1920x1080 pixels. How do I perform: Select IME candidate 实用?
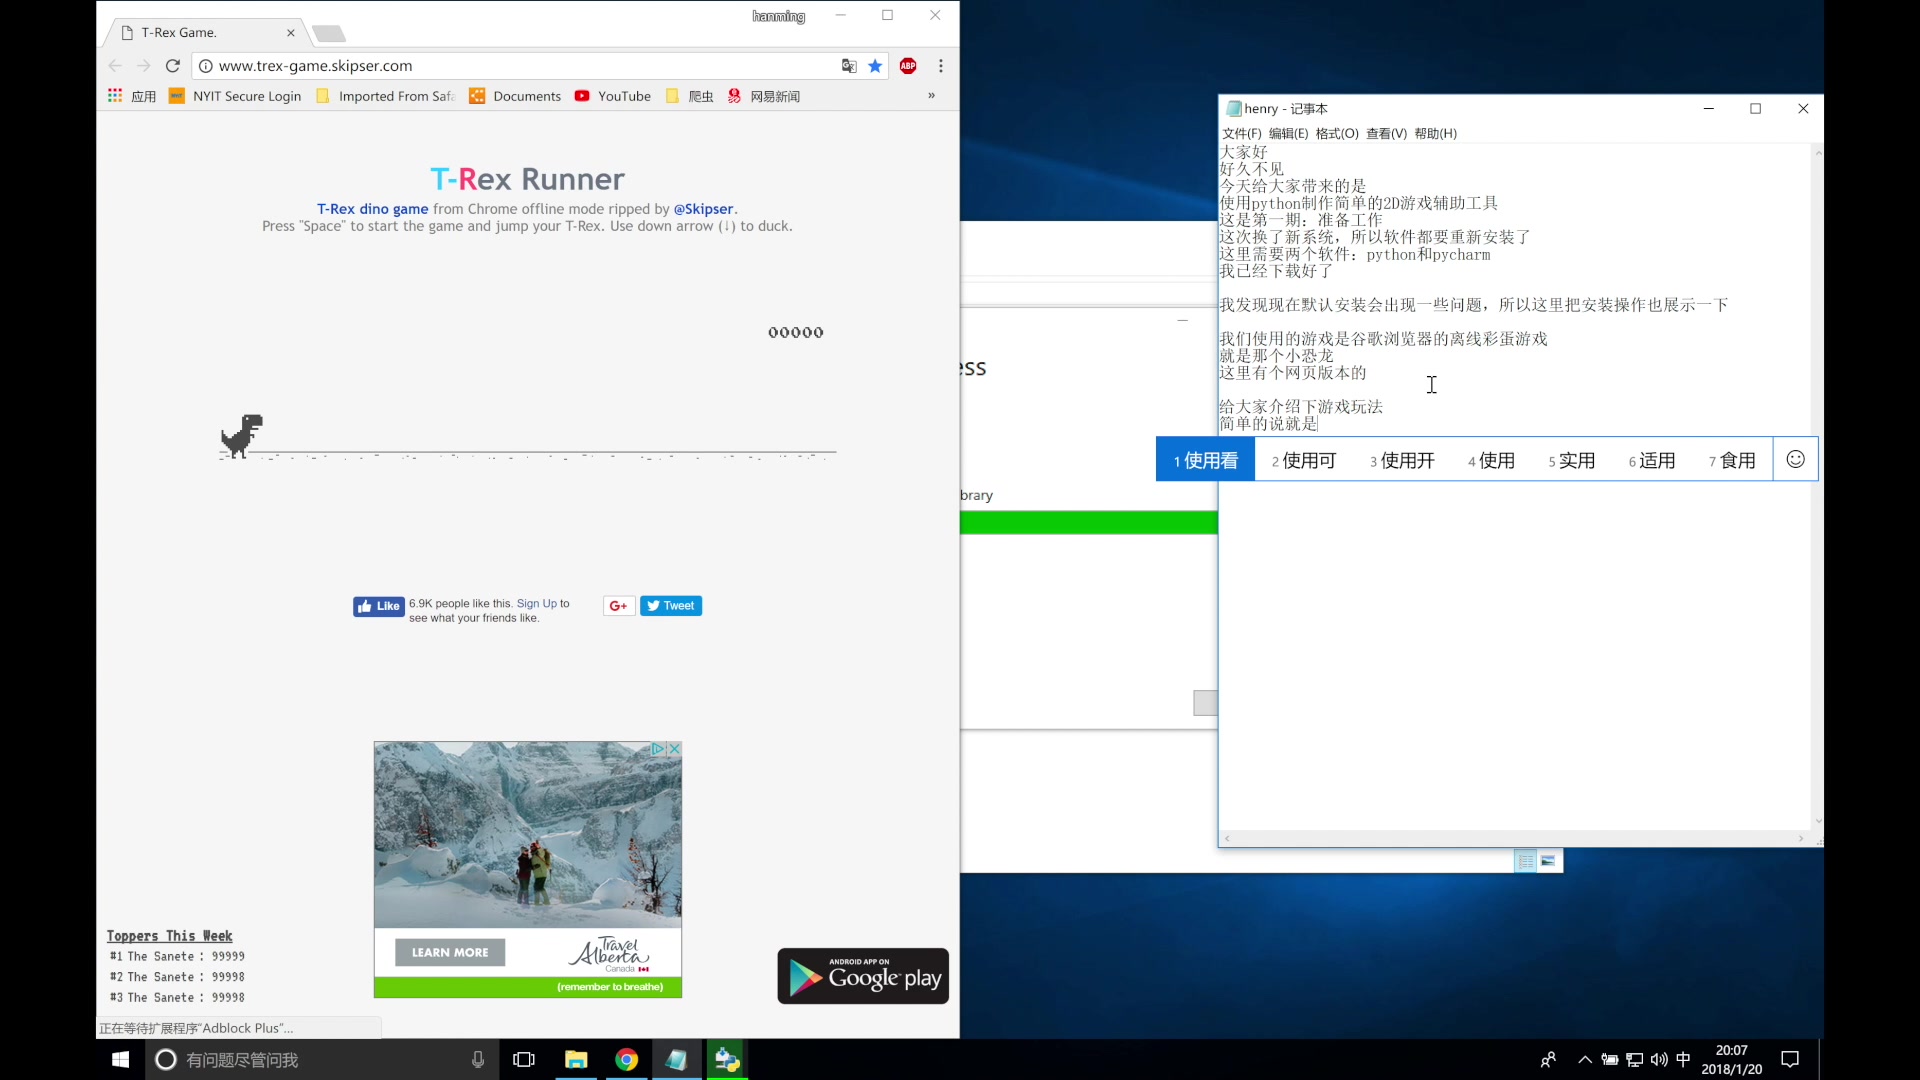[1571, 460]
